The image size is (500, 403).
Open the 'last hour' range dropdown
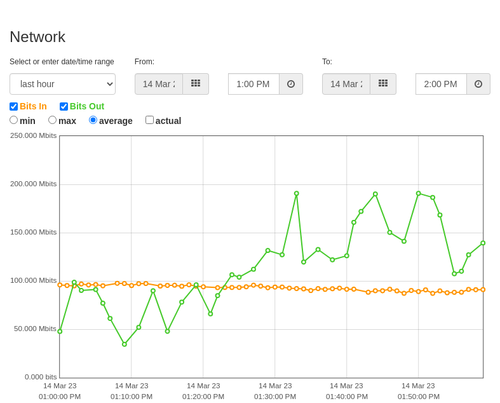pos(63,84)
